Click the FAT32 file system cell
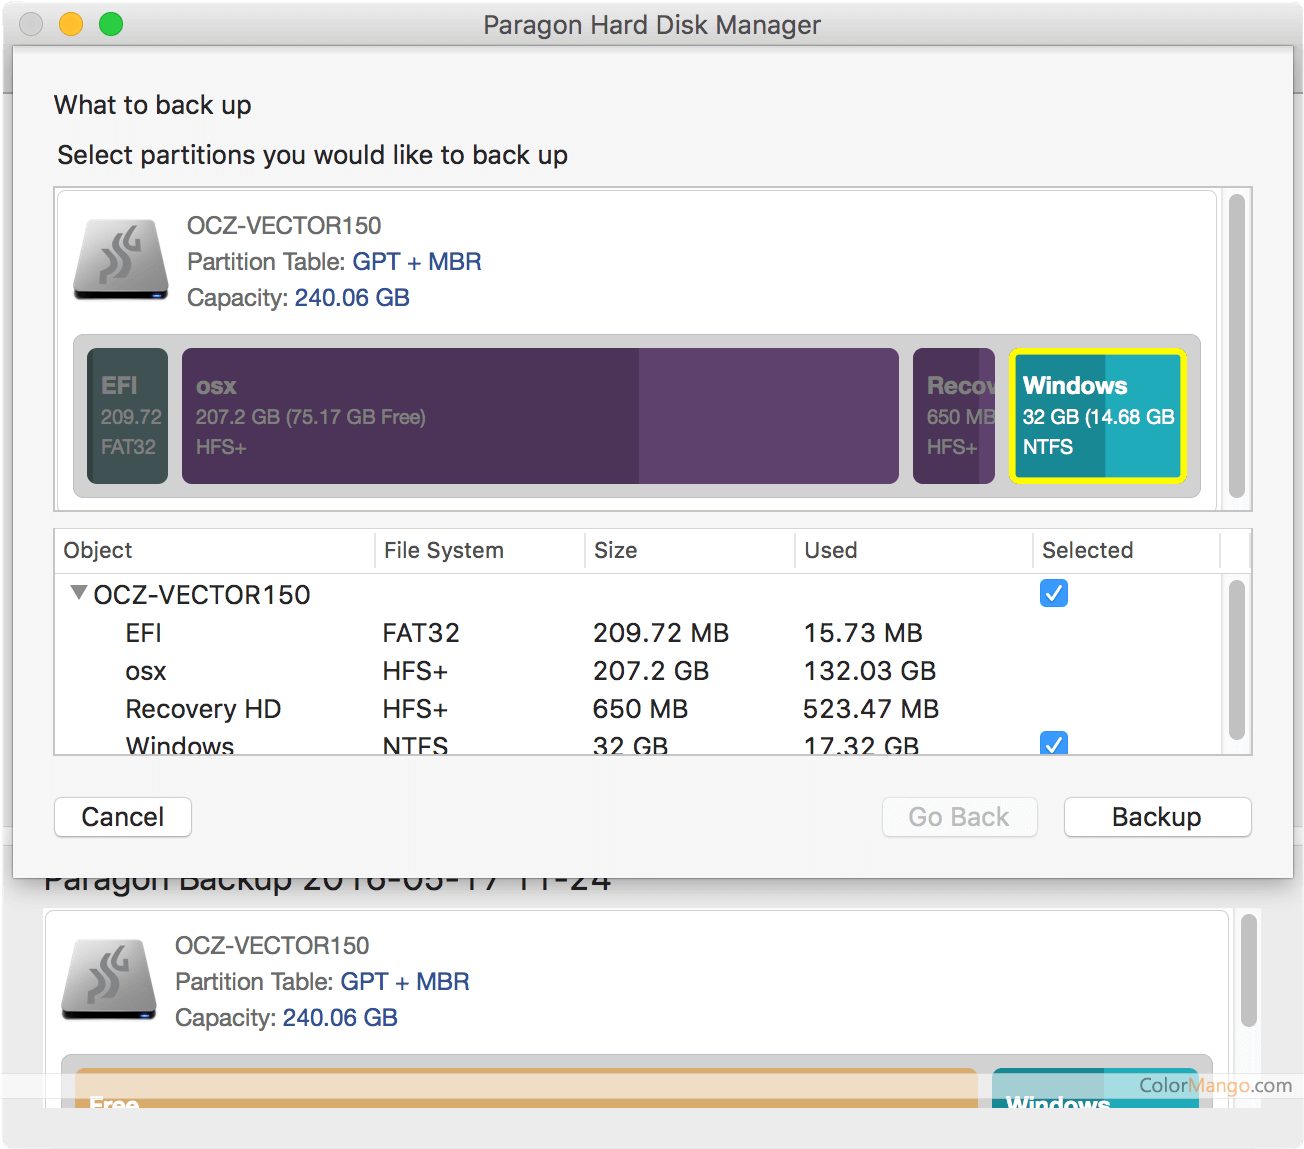This screenshot has height=1149, width=1304. coord(421,633)
